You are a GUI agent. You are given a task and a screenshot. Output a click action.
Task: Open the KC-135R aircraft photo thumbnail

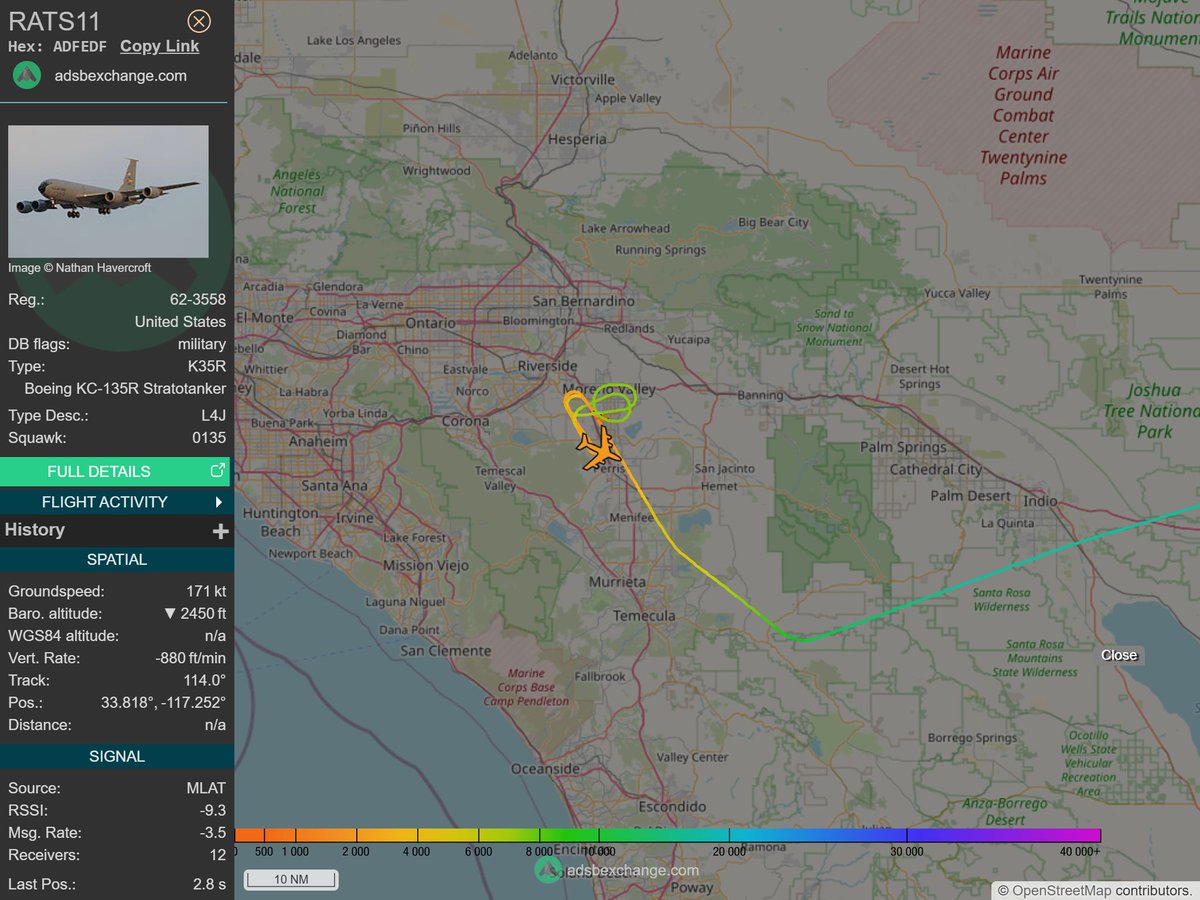tap(108, 191)
